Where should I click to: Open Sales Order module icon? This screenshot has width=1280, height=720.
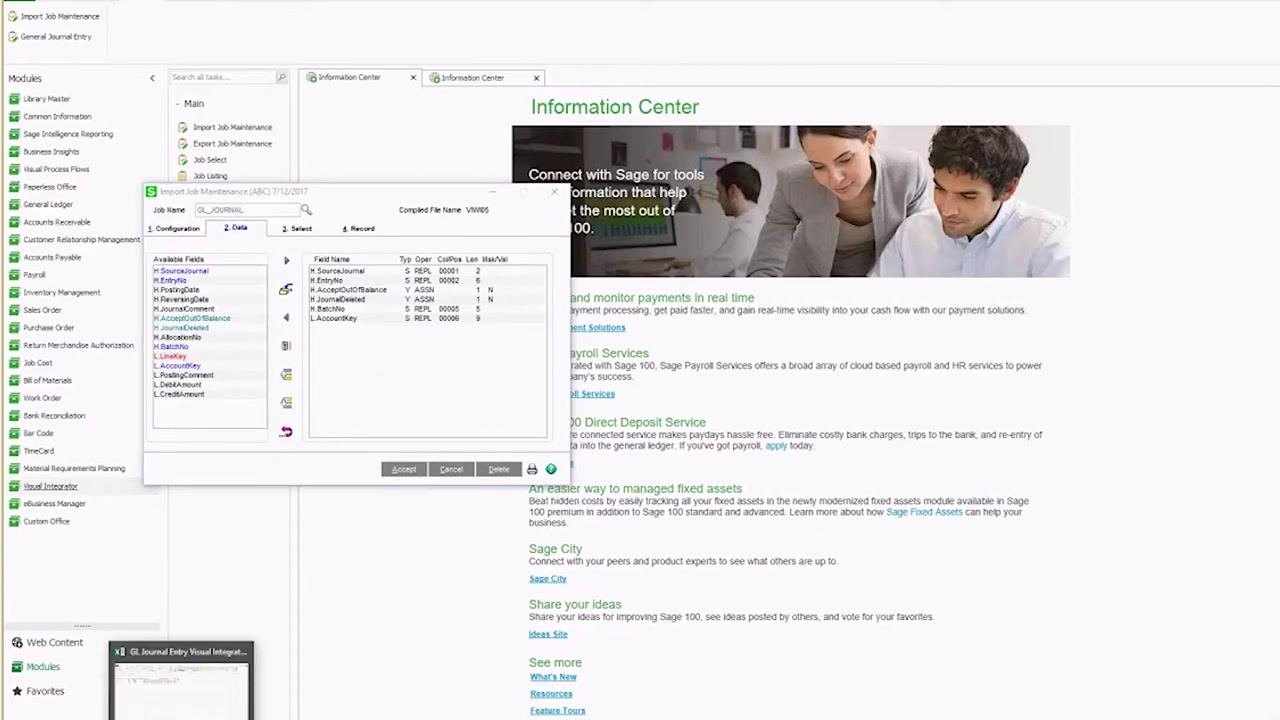(x=14, y=310)
